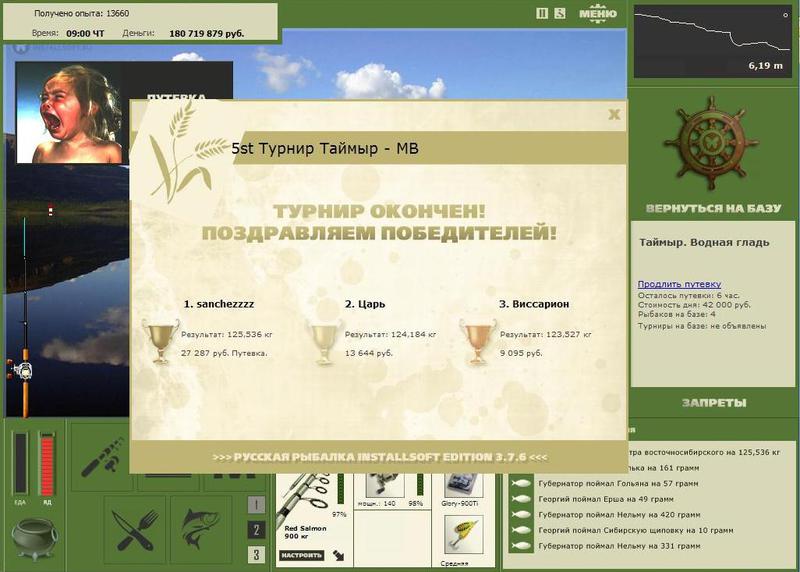Click fish icon beside 'Сибирскую щиповку' entry
The width and height of the screenshot is (800, 572).
[x=521, y=530]
